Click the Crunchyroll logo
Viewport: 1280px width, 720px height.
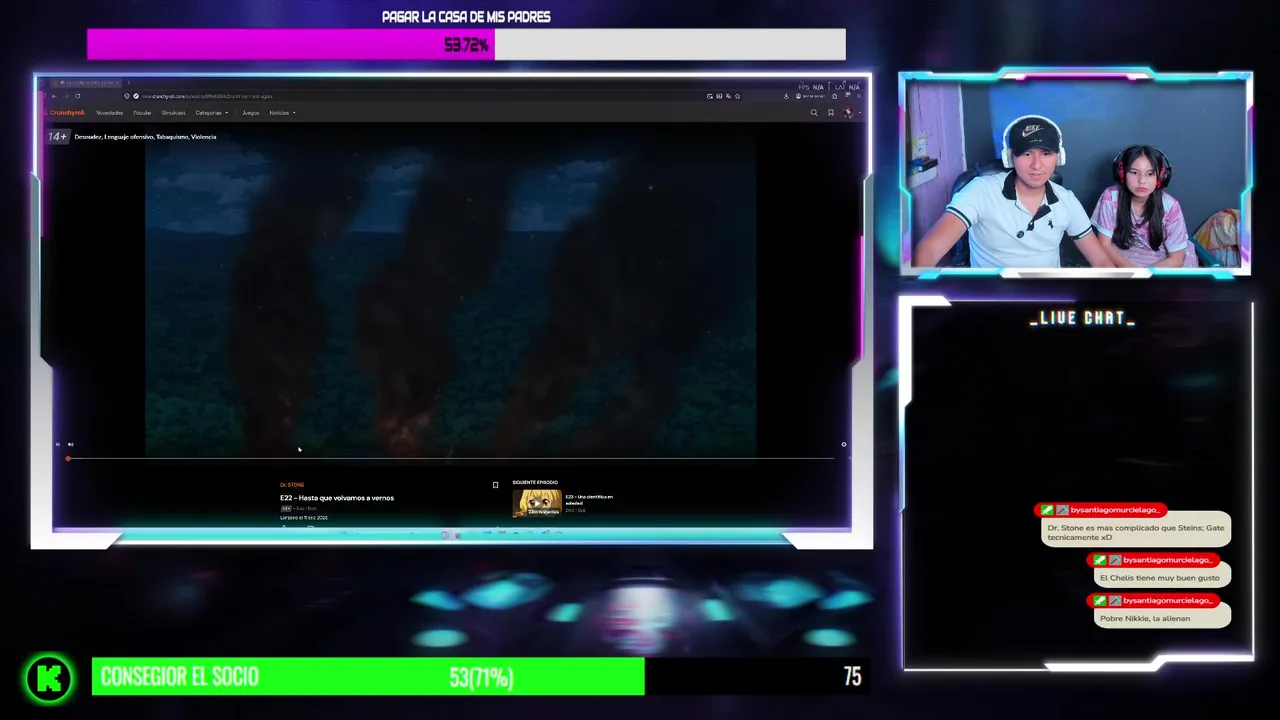click(64, 113)
